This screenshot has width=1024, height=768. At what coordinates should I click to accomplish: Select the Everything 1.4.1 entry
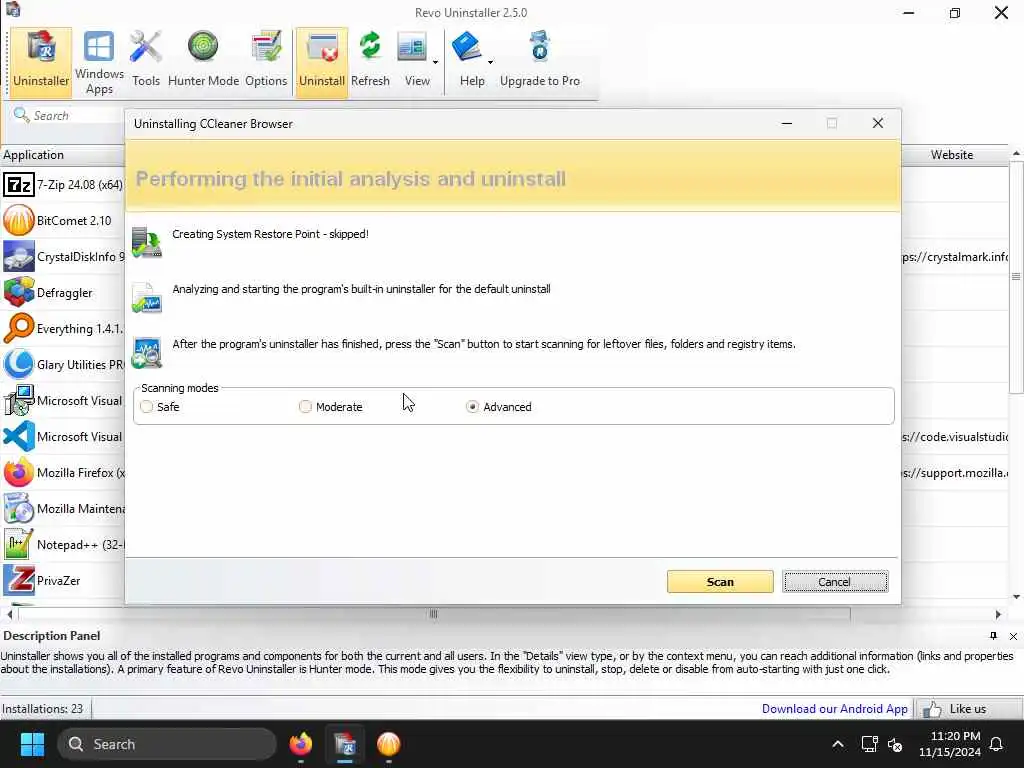pyautogui.click(x=63, y=328)
